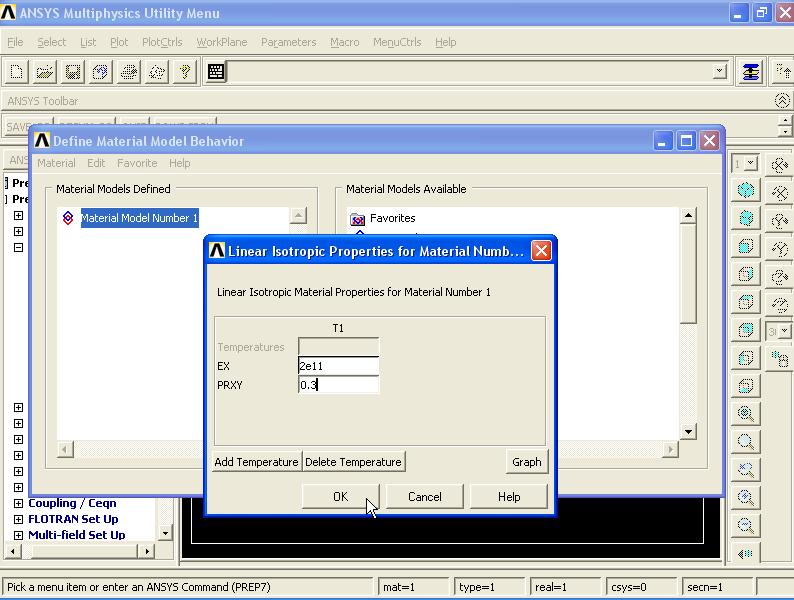
Task: Click the Delete Temperature button
Action: (x=353, y=462)
